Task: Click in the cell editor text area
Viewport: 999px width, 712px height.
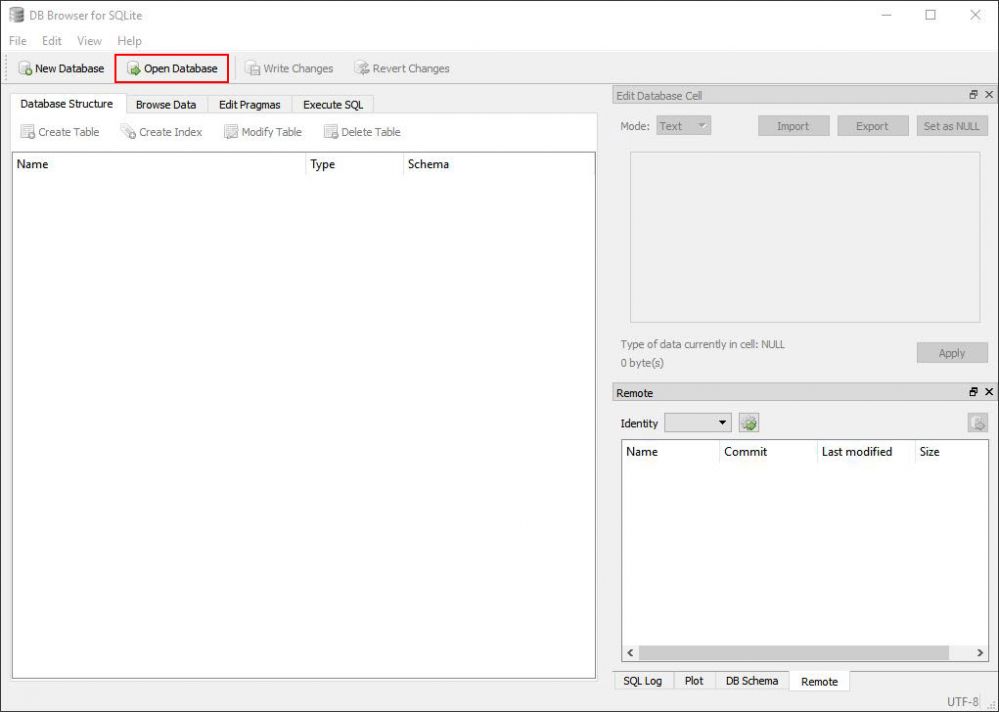Action: point(805,237)
